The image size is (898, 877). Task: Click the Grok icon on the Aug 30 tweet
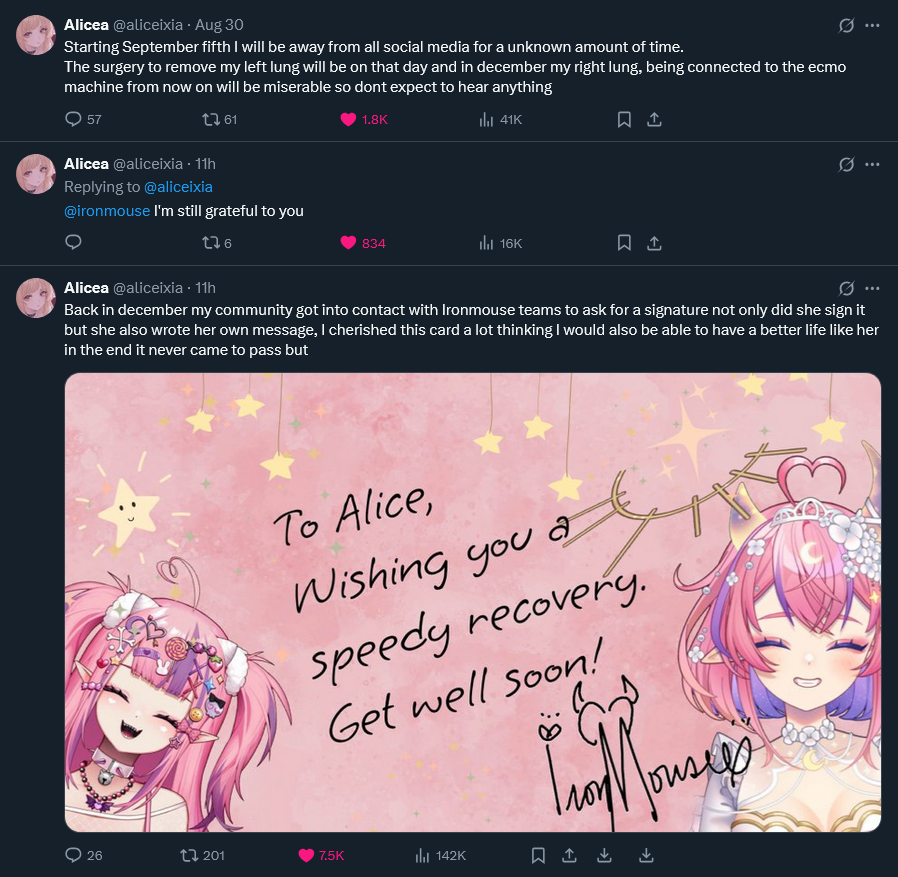point(846,25)
